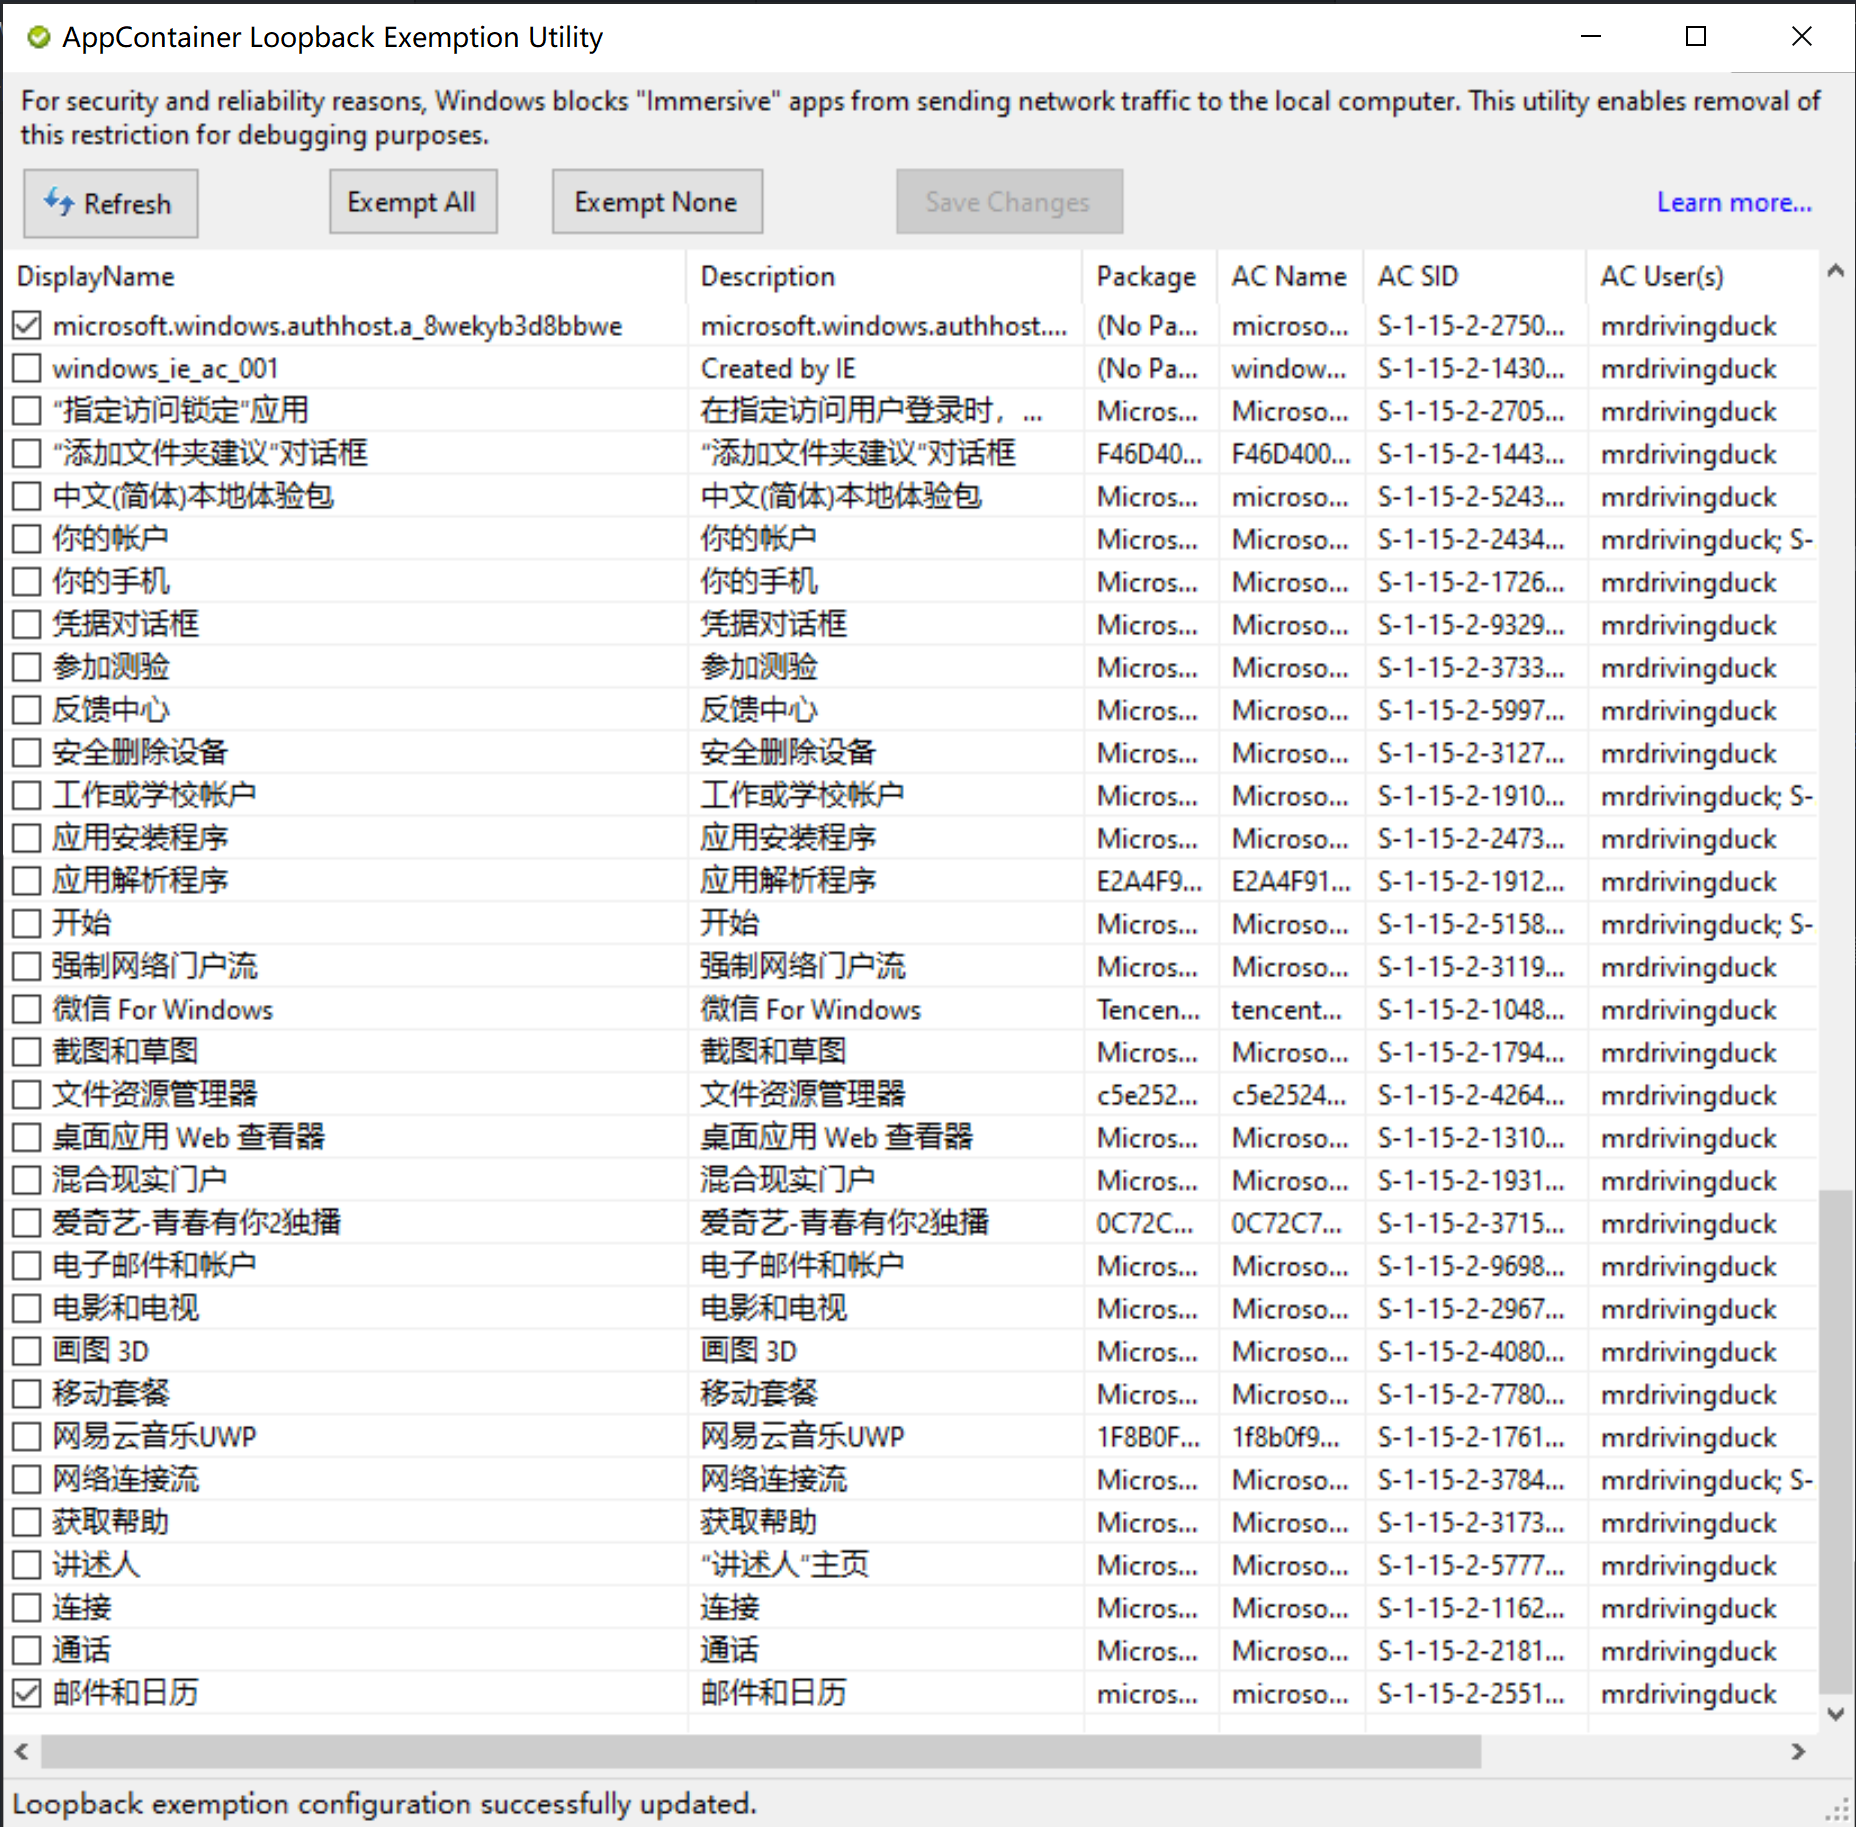
Task: Check the 微信 For Windows checkbox
Action: (27, 1009)
